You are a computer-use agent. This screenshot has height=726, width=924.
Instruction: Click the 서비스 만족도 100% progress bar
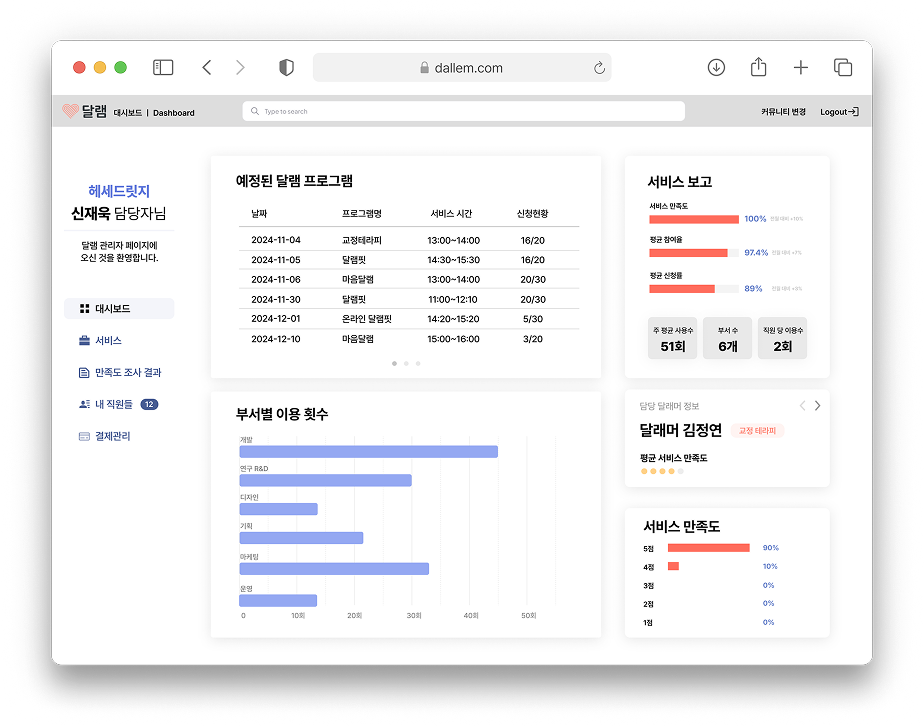(x=694, y=219)
